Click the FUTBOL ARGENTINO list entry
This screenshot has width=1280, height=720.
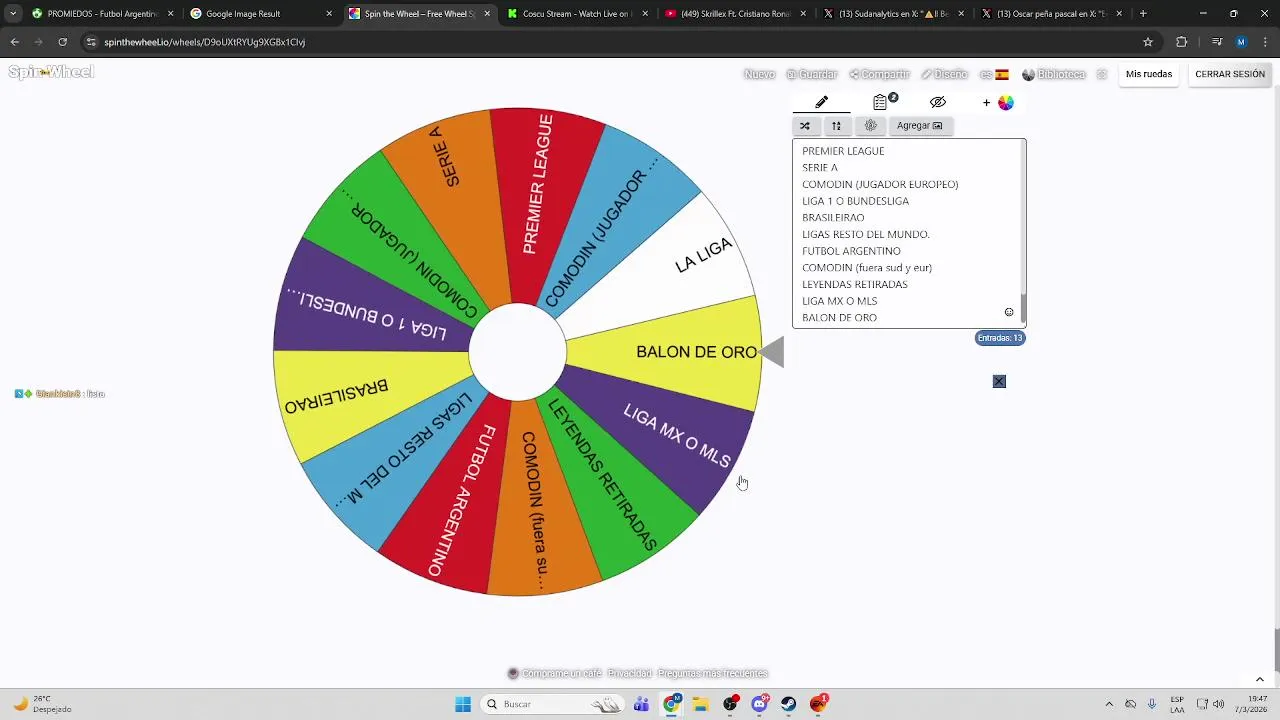click(851, 251)
